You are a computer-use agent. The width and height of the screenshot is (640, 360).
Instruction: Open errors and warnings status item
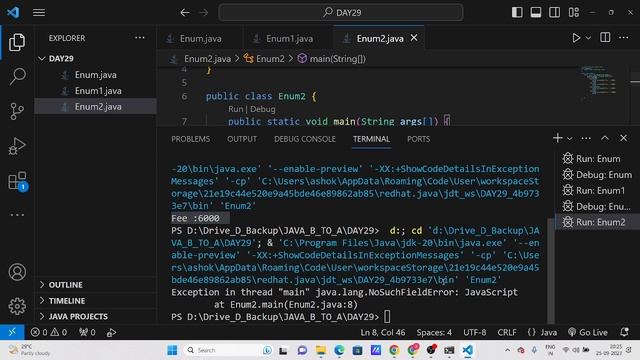coord(49,332)
